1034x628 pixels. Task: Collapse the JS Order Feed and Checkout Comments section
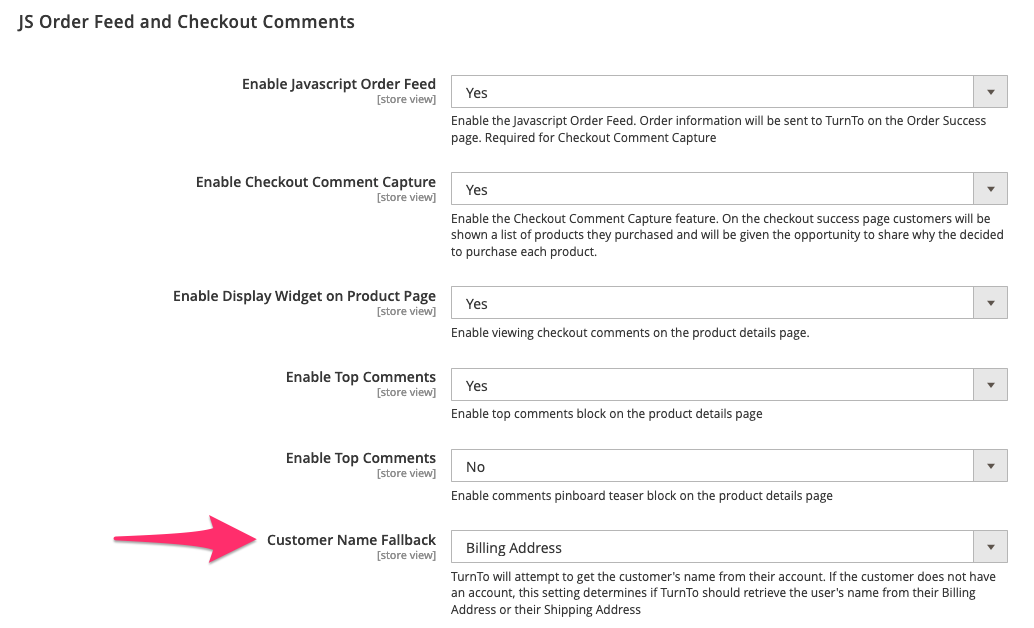tap(187, 21)
